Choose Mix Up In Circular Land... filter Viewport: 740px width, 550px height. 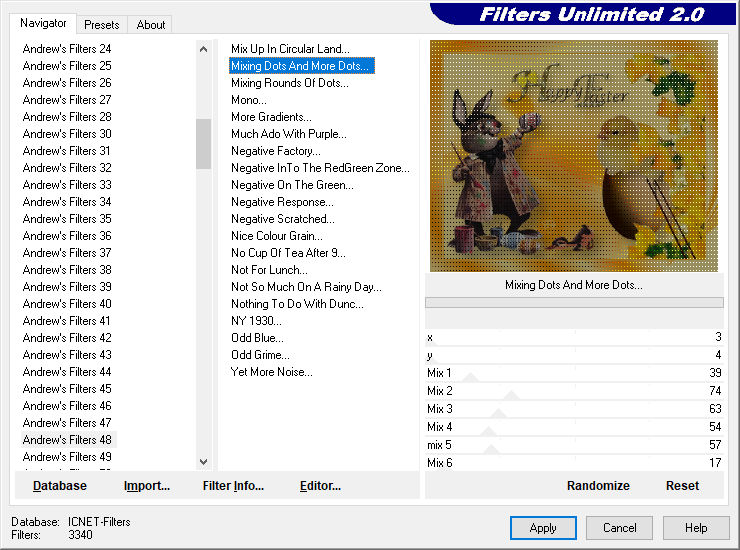(290, 49)
